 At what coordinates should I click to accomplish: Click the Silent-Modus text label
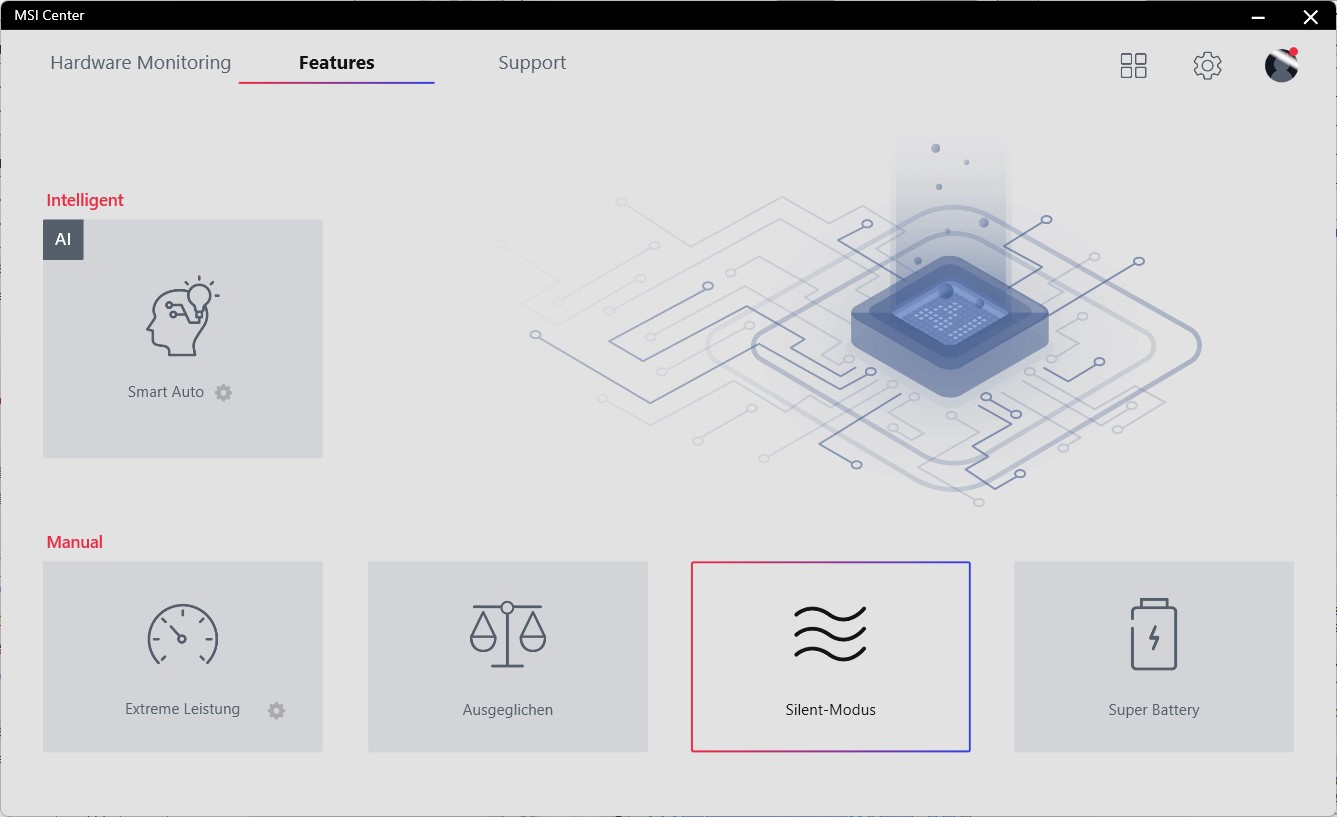click(x=830, y=710)
